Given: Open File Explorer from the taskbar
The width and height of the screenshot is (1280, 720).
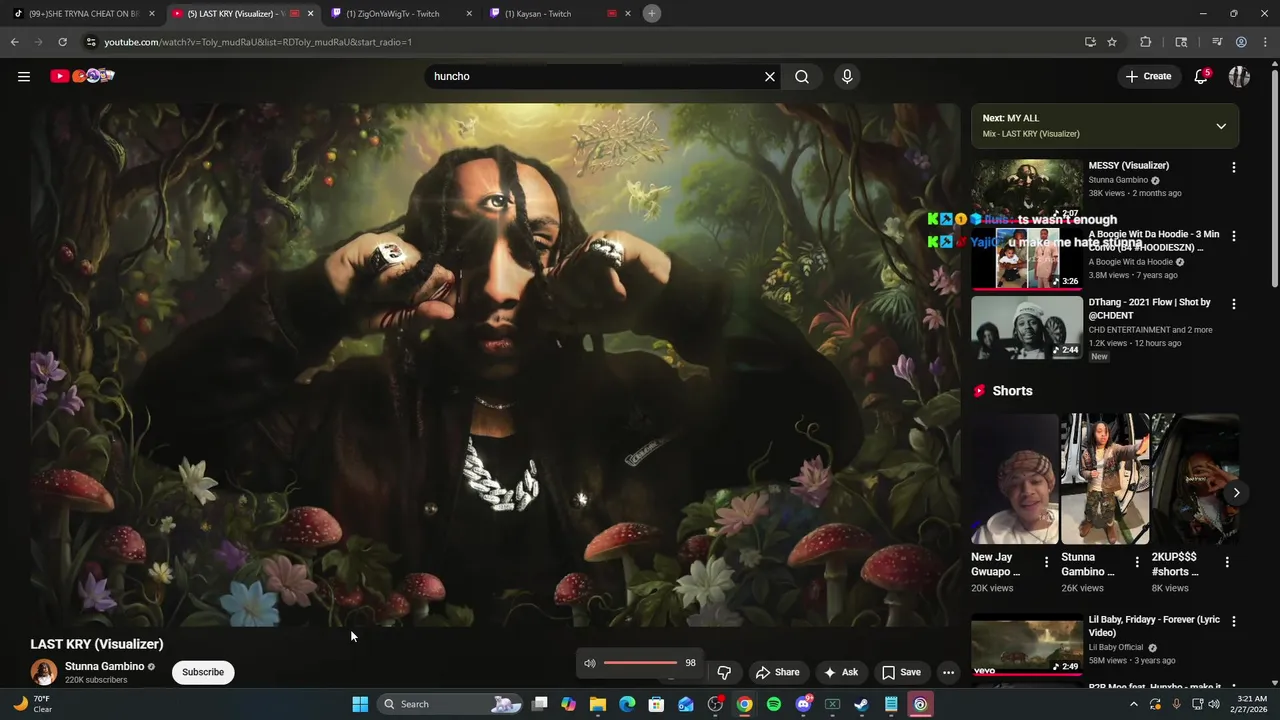Looking at the screenshot, I should [x=598, y=704].
